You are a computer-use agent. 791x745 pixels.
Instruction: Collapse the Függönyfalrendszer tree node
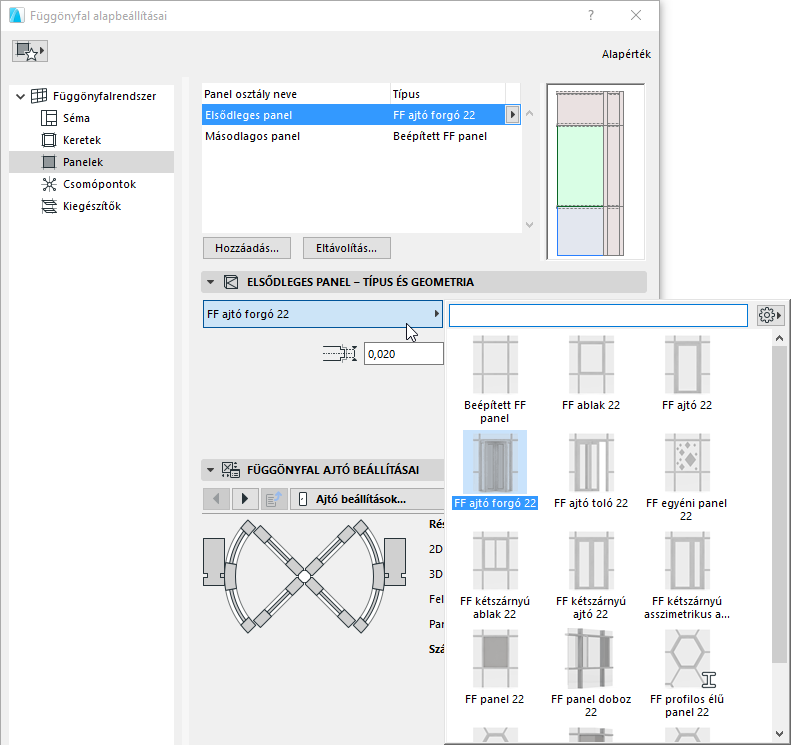(x=20, y=96)
